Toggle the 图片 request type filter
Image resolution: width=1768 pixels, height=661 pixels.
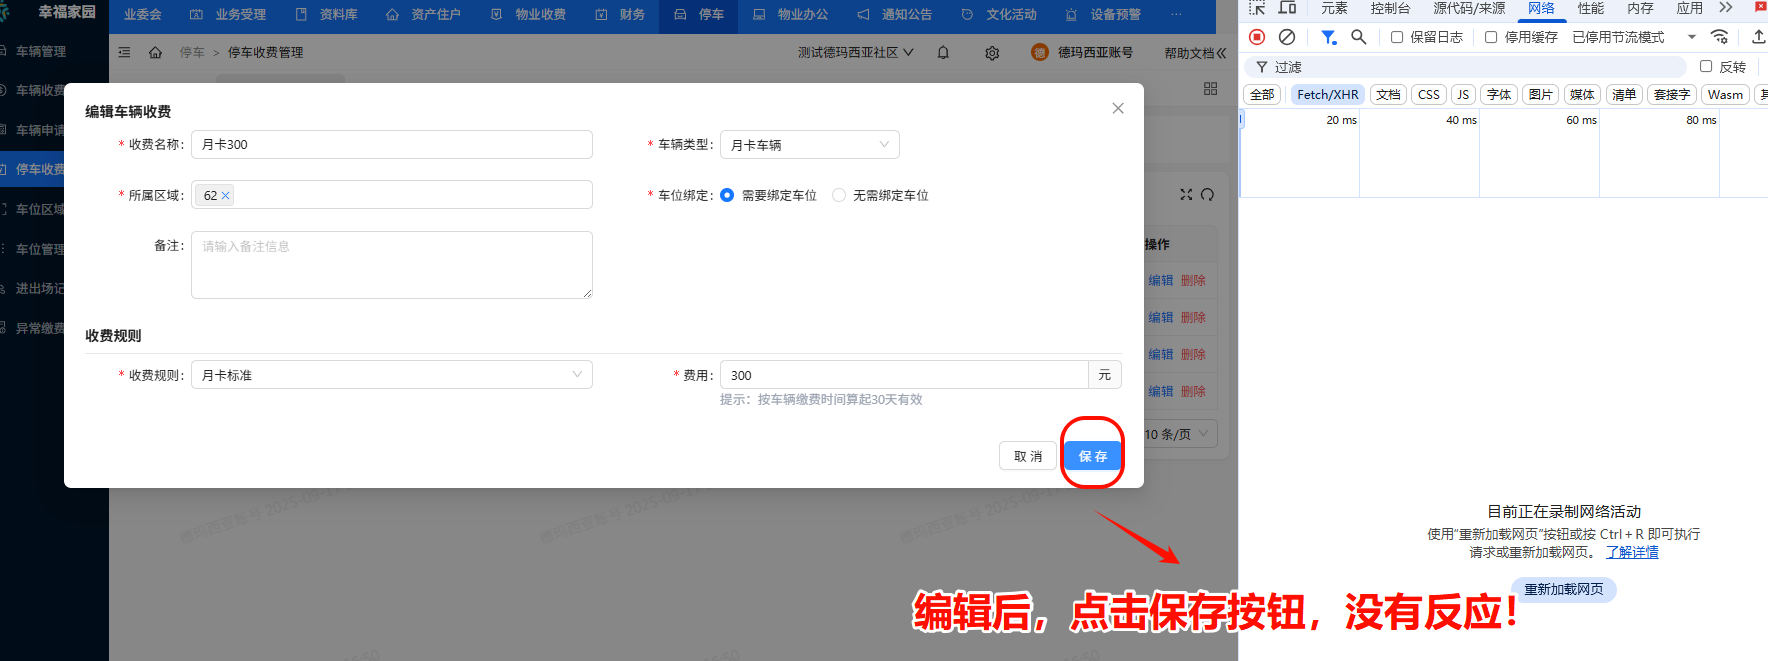[1541, 95]
